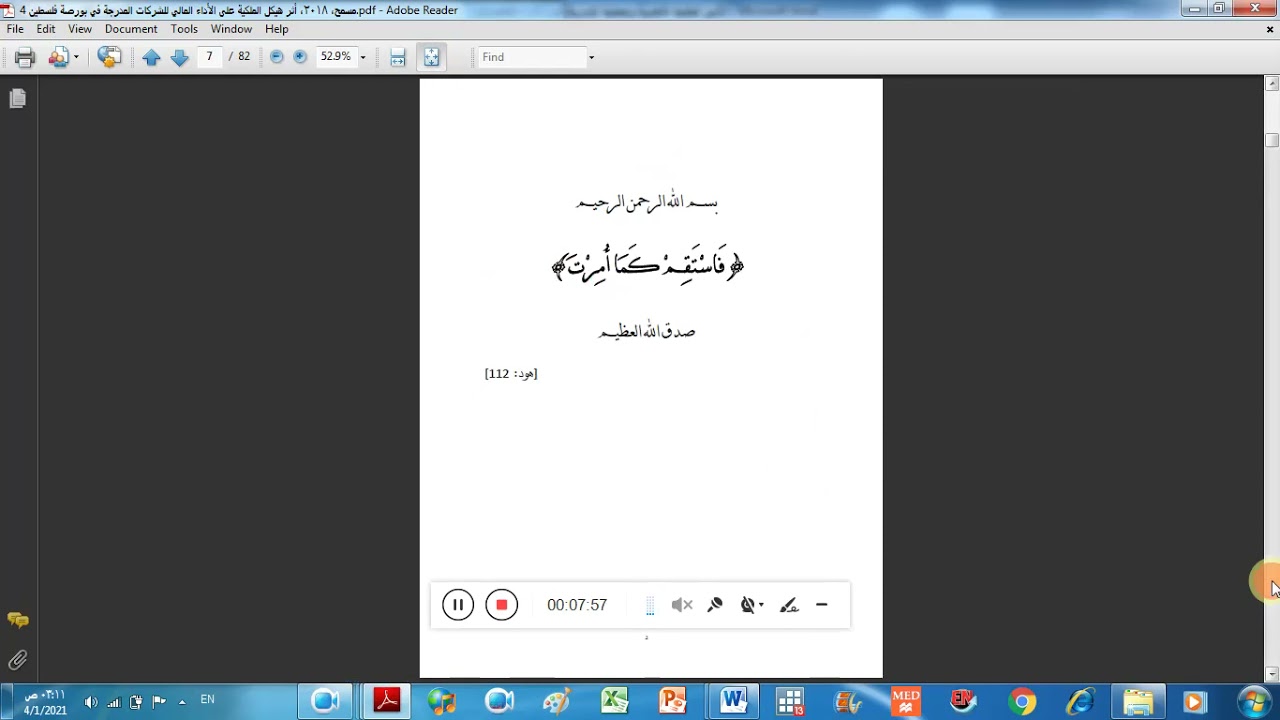Click the Windows Start orb
Screen dimensions: 1280x720
1254,701
